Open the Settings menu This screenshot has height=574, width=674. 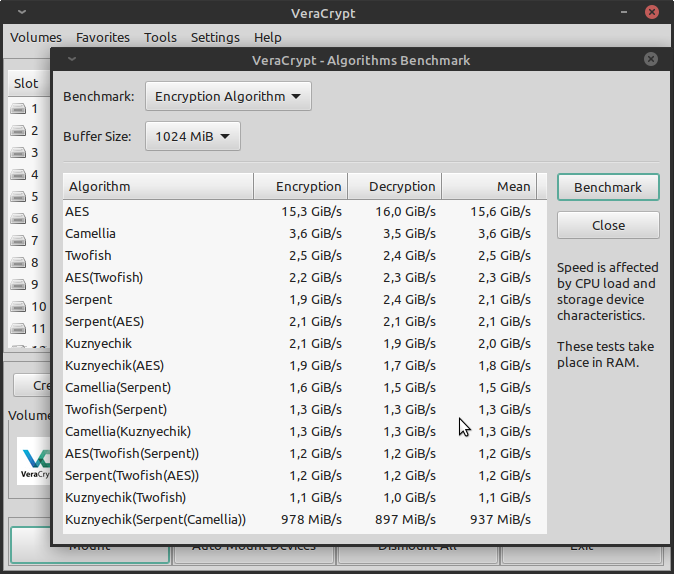pos(215,37)
